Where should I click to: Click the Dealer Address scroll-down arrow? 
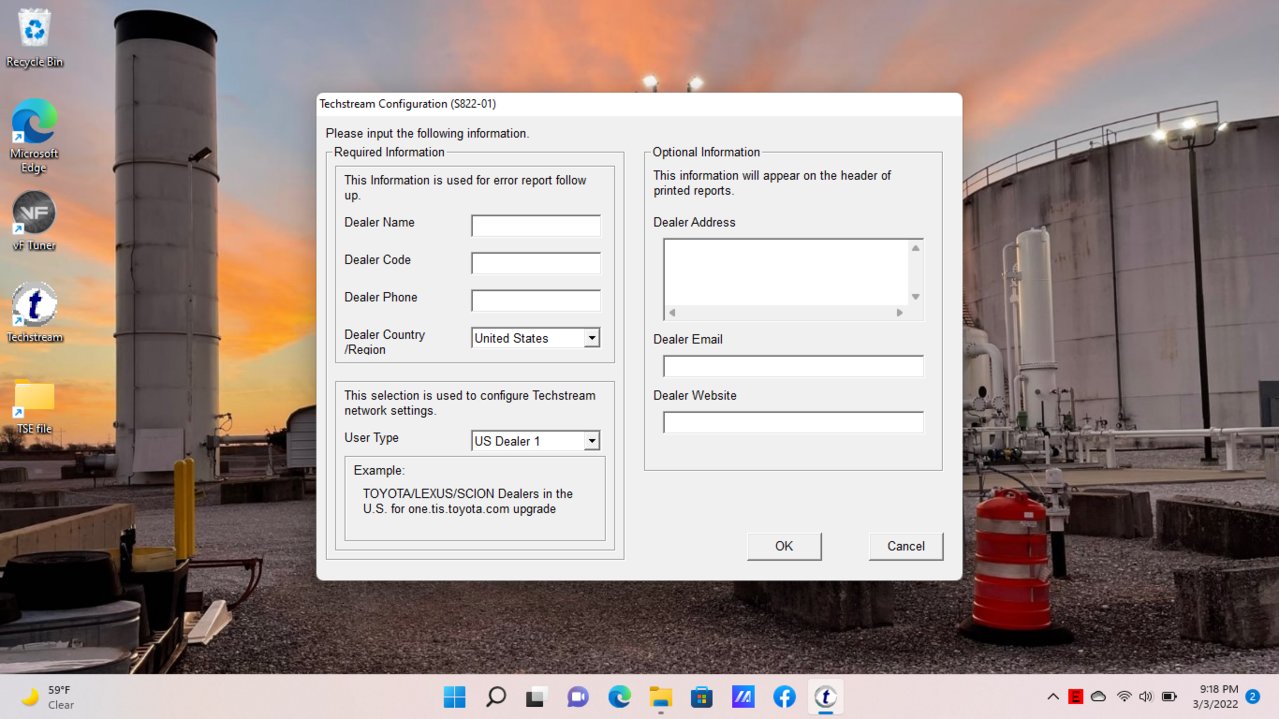(915, 297)
